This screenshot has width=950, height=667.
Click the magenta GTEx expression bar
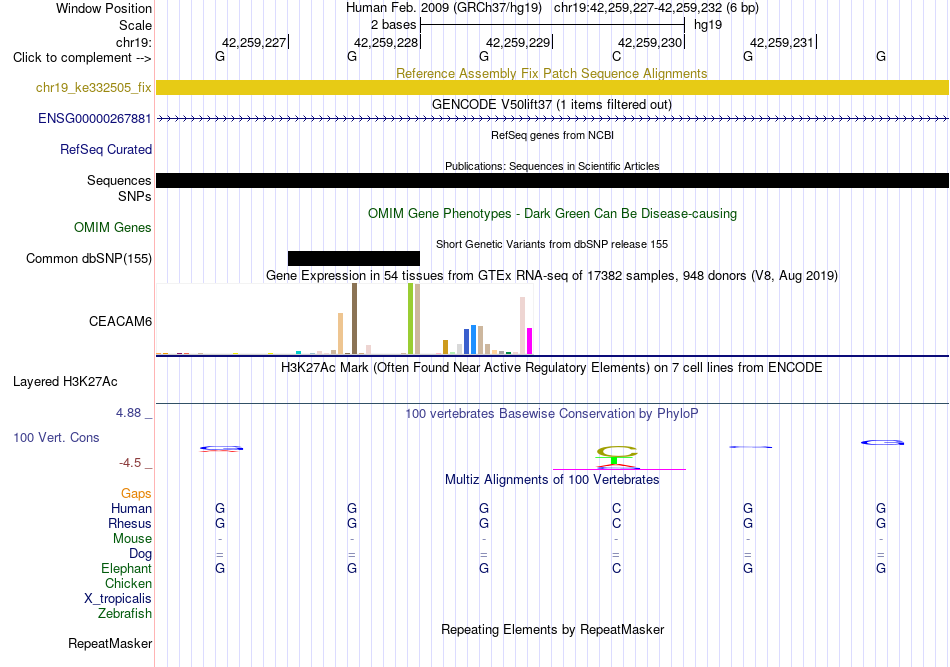(530, 341)
